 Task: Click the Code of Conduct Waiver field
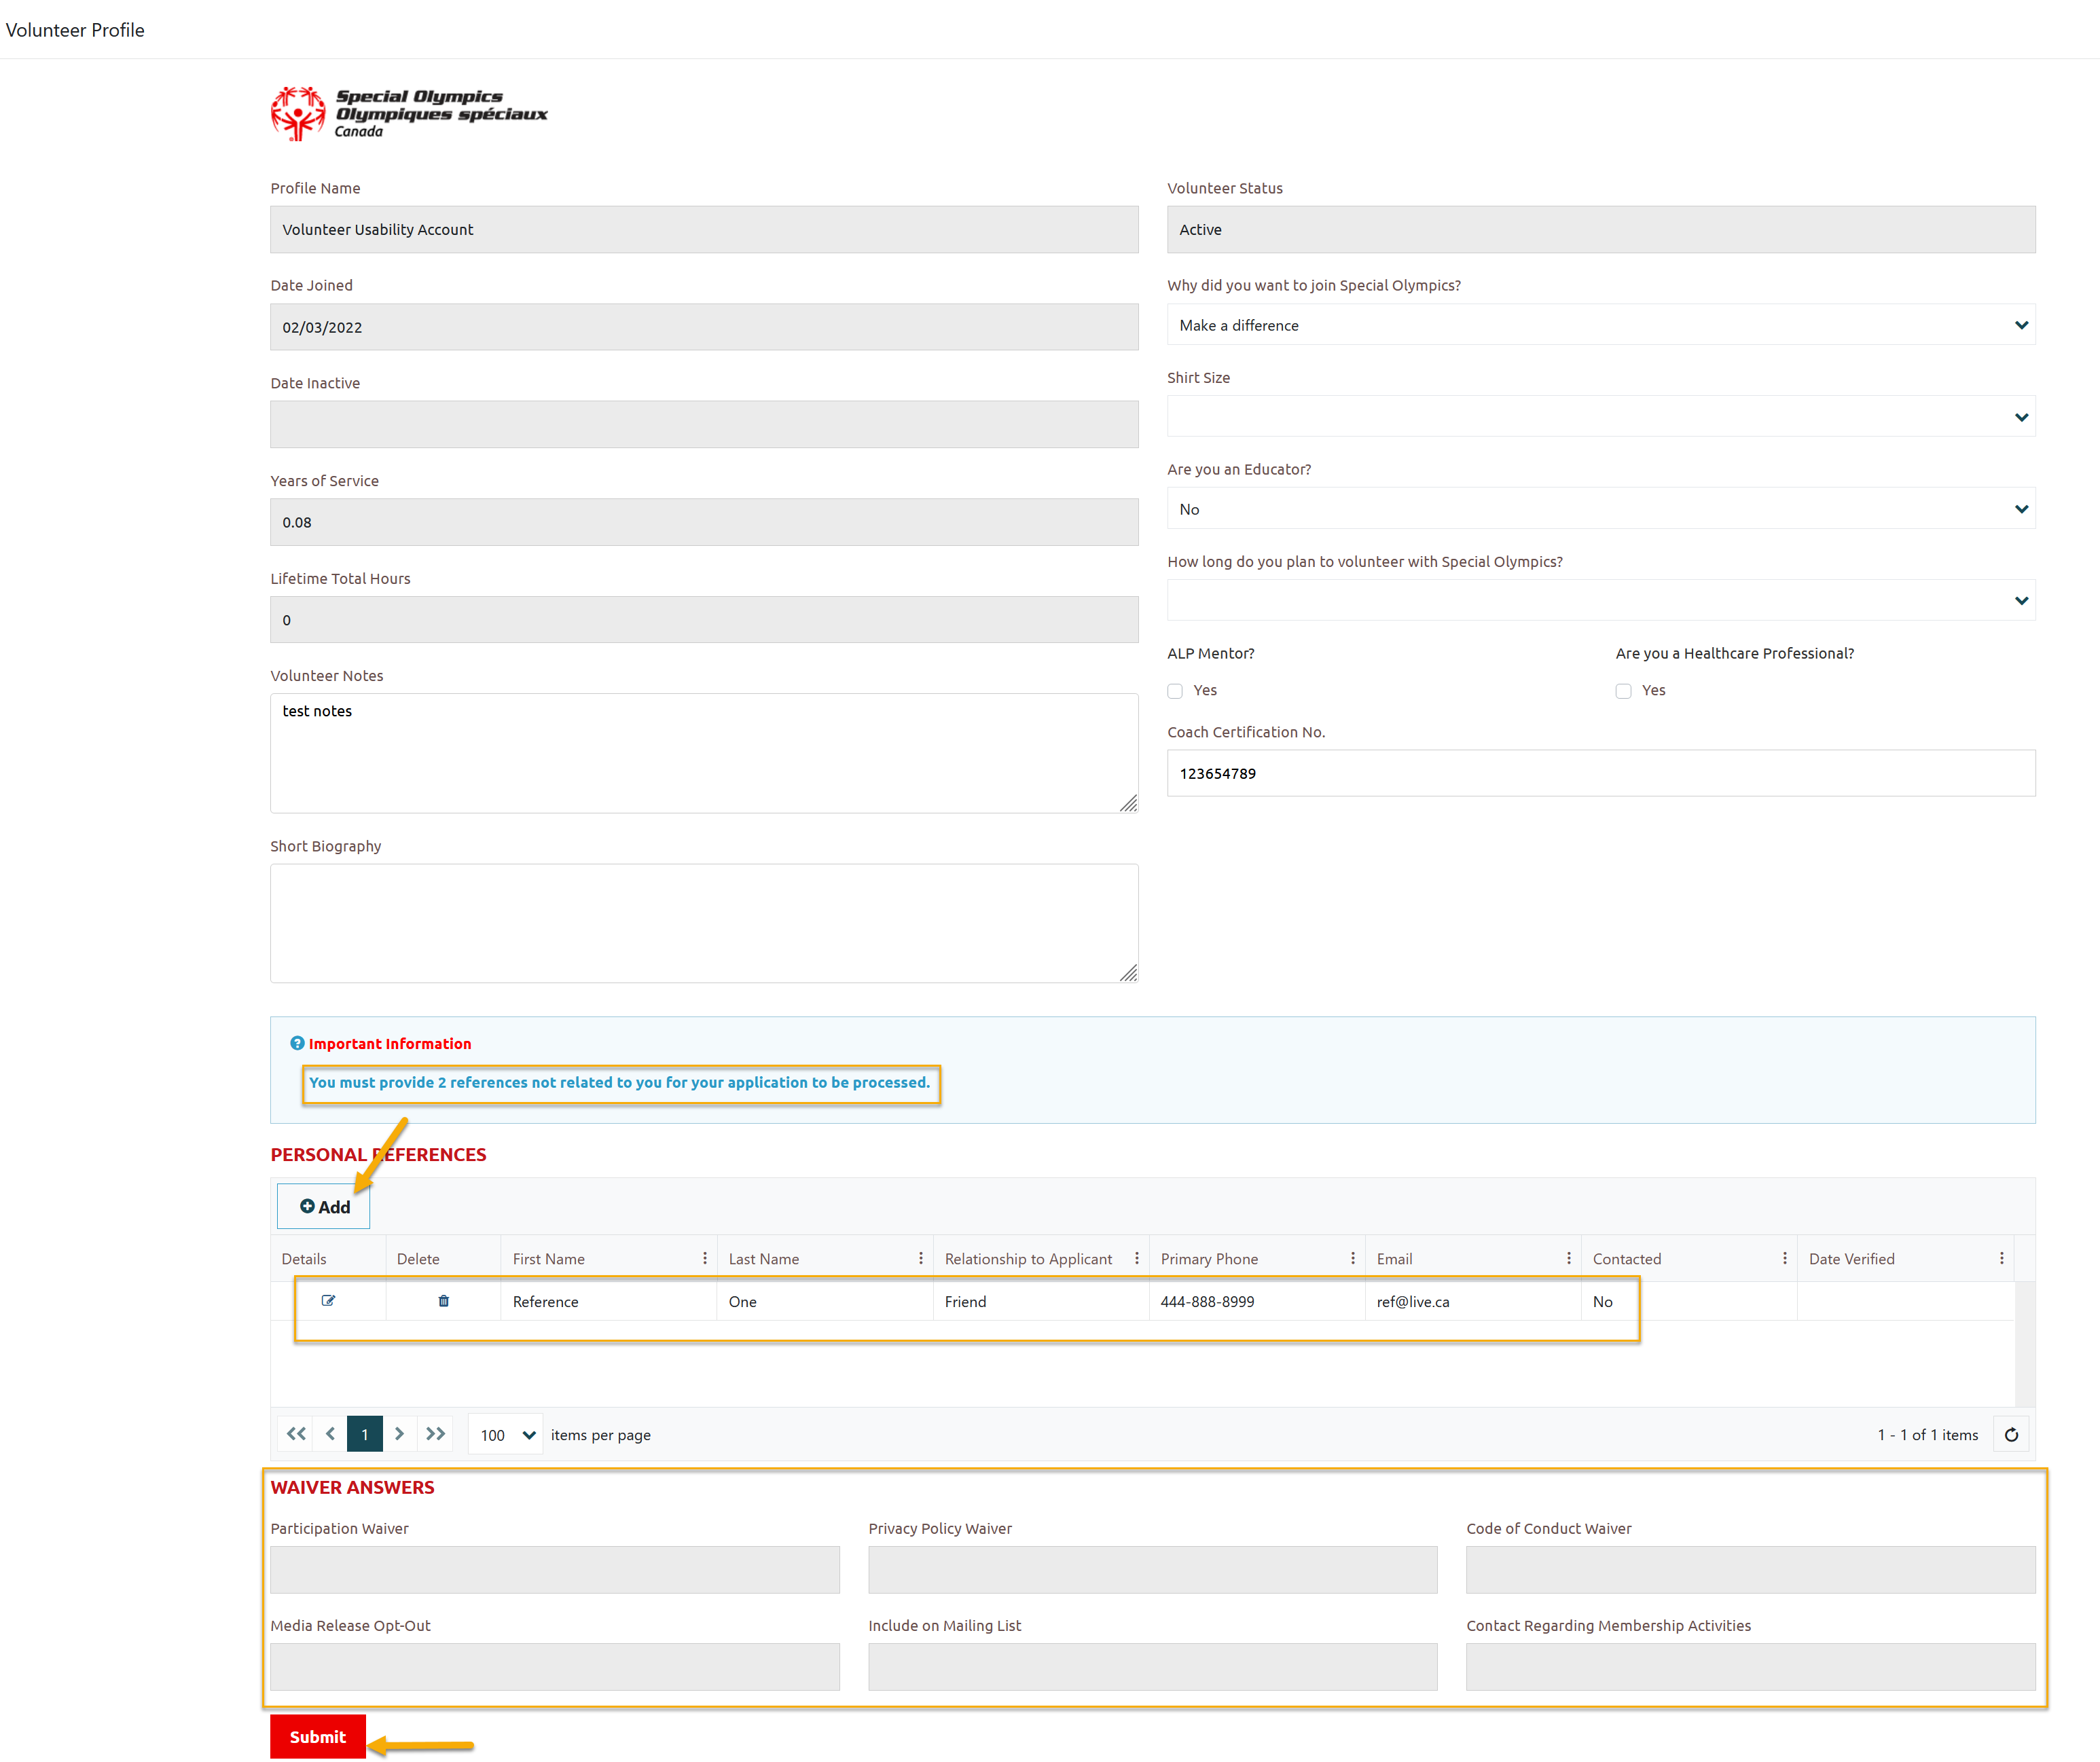click(1750, 1570)
